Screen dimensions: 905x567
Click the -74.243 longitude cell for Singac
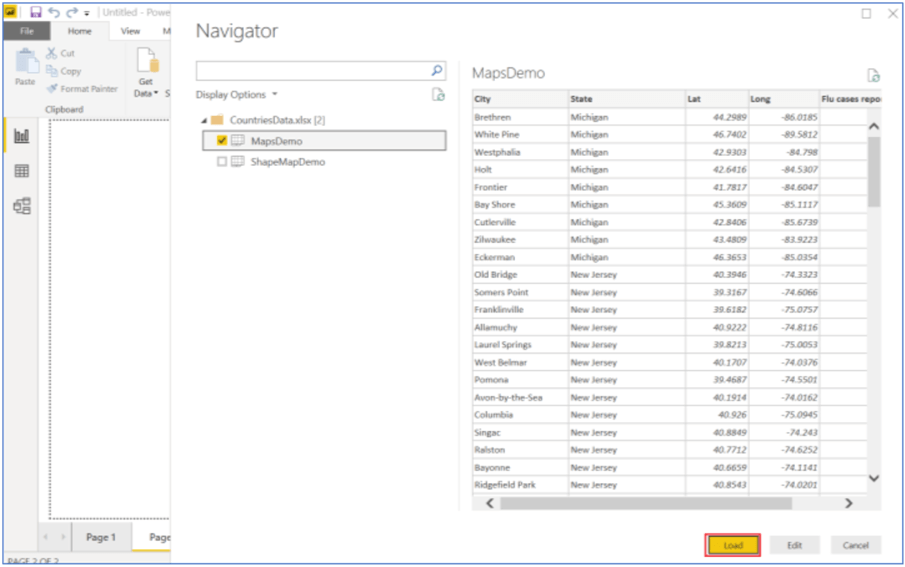[x=784, y=432]
